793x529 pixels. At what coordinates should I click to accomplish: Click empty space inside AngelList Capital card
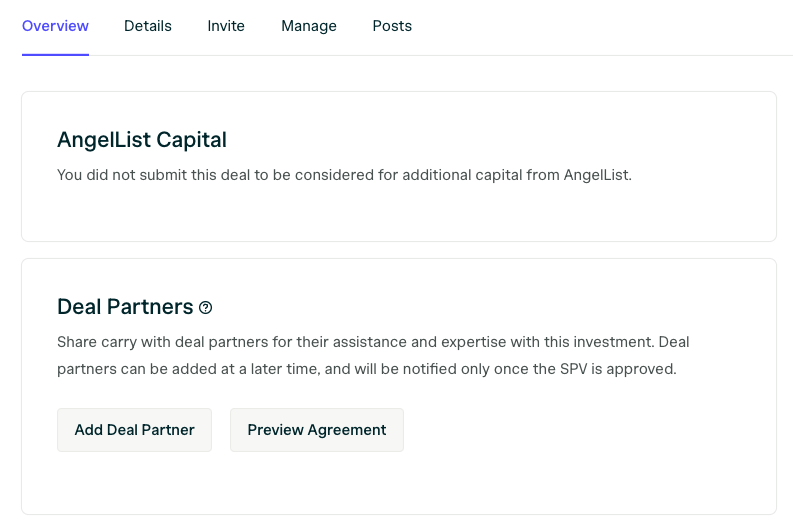tap(399, 212)
